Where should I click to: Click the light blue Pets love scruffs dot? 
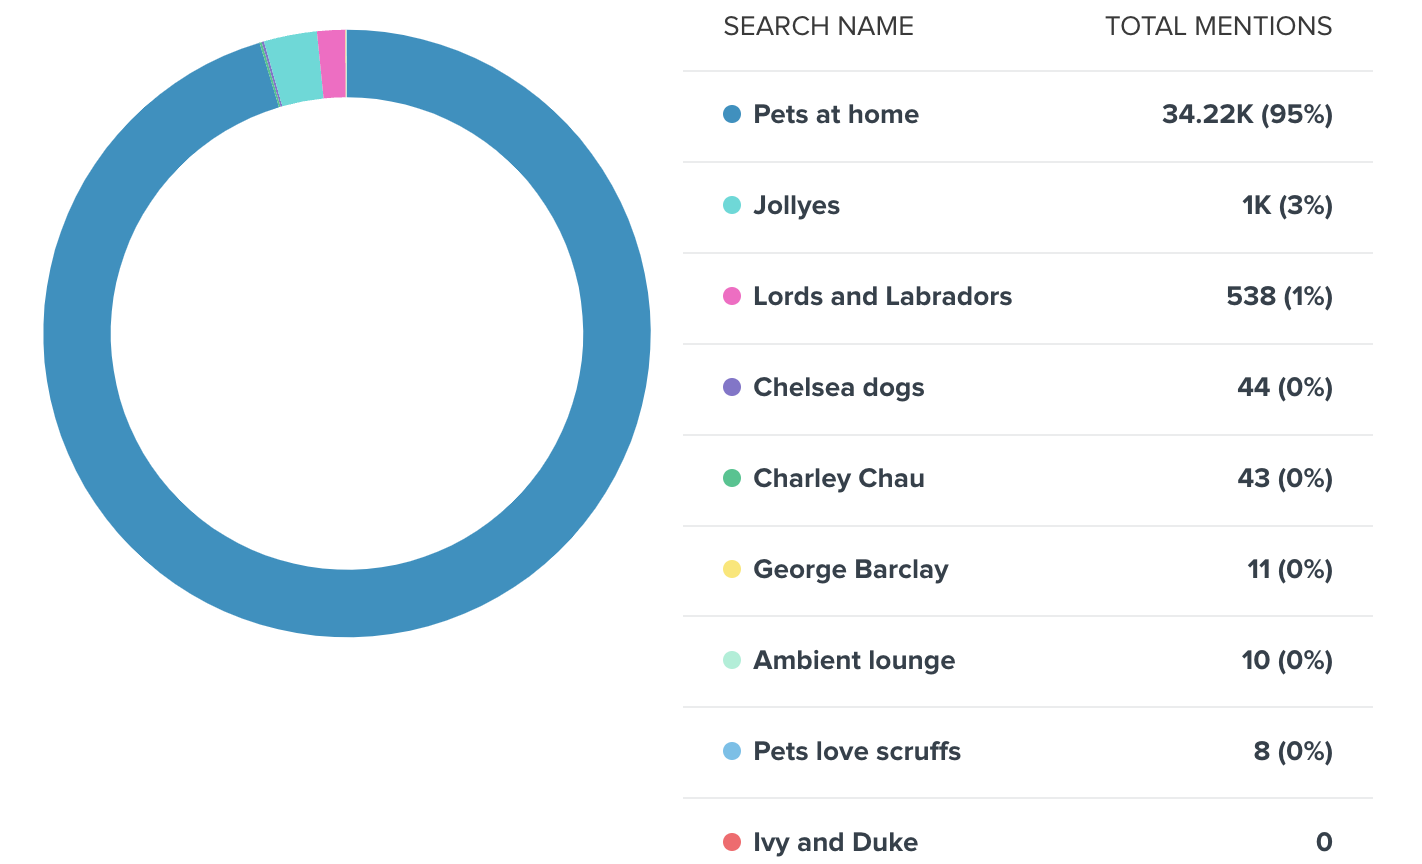click(x=732, y=751)
